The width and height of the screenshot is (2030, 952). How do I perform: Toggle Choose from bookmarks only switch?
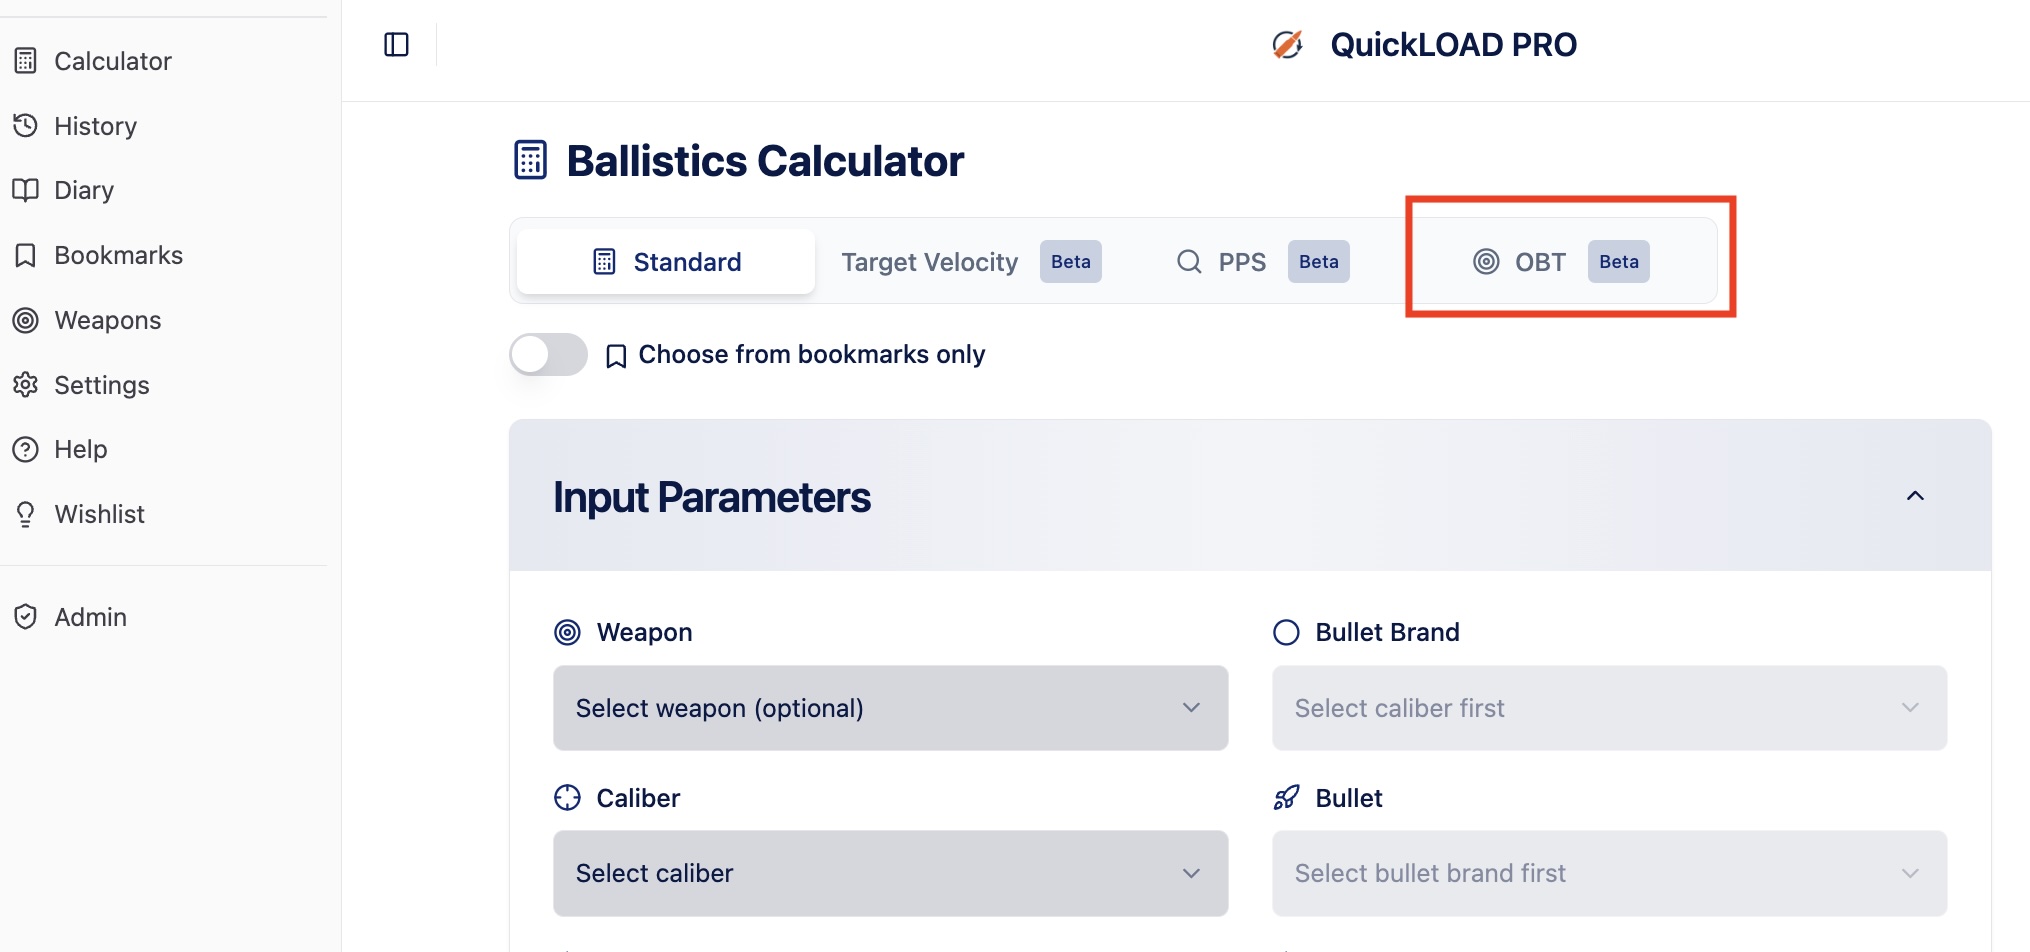point(548,355)
